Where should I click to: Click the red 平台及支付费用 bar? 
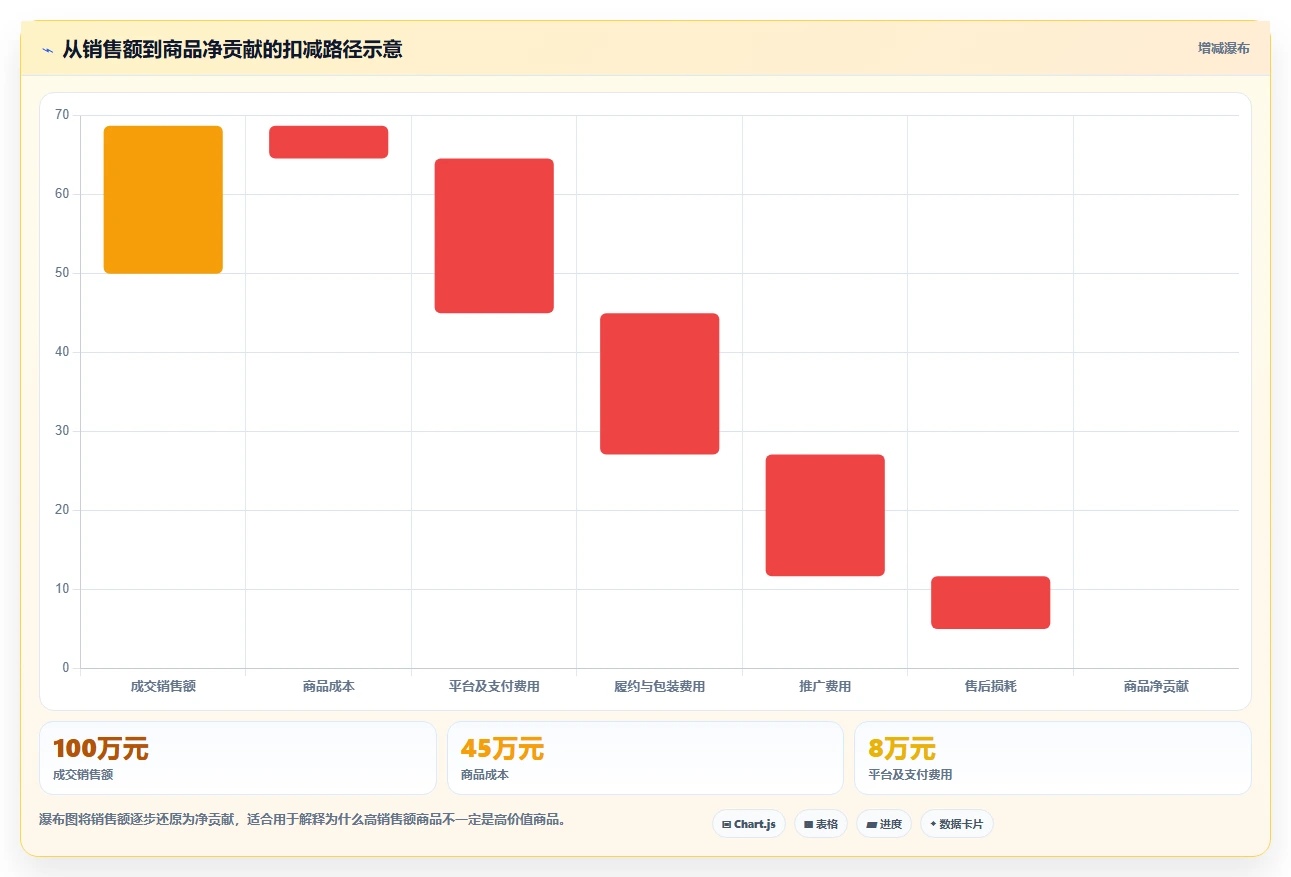tap(494, 236)
